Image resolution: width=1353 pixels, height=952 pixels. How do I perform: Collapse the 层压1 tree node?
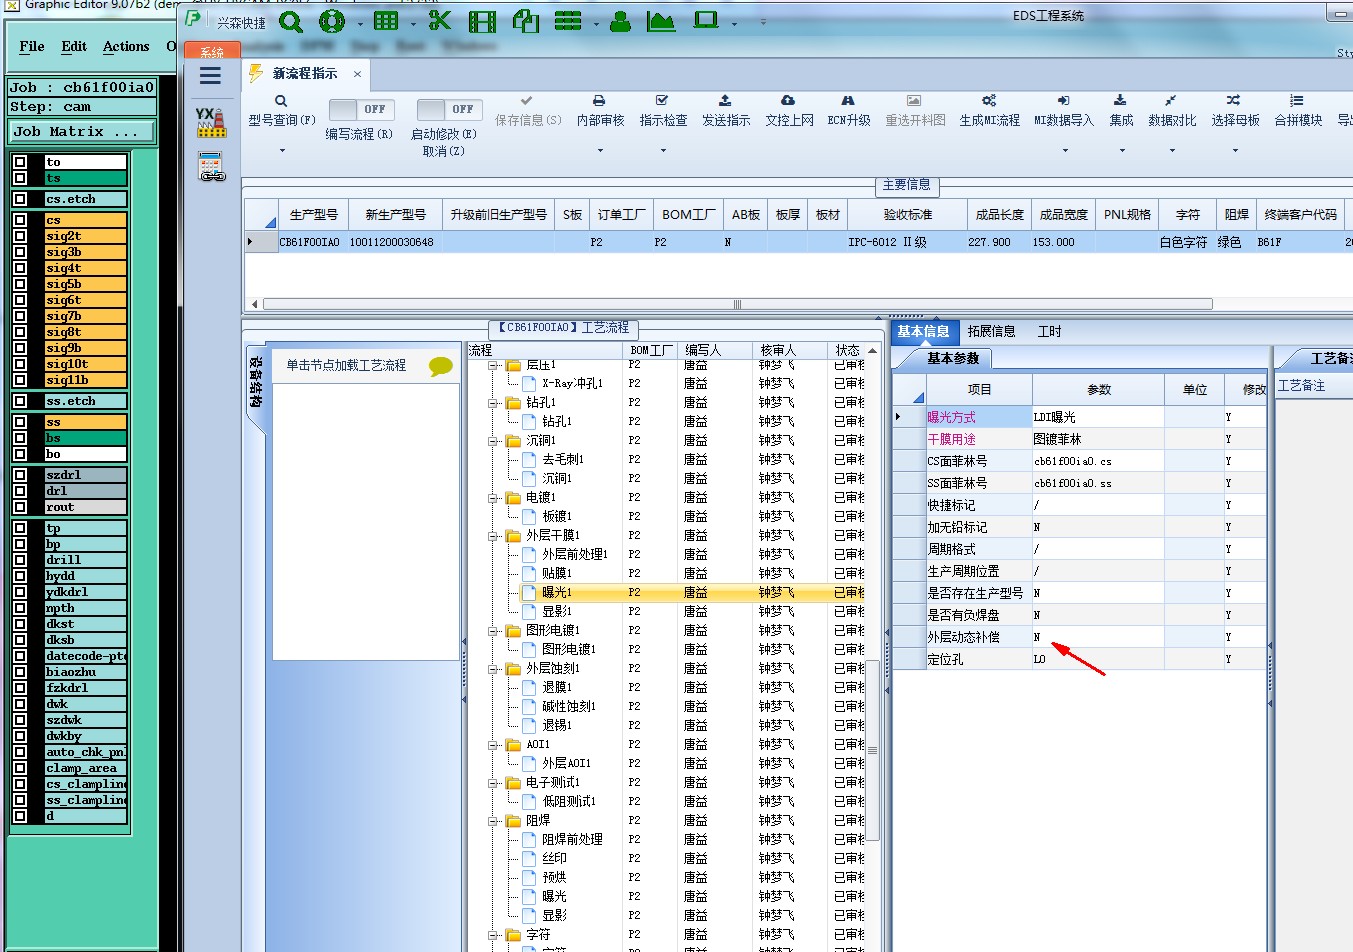(x=494, y=365)
